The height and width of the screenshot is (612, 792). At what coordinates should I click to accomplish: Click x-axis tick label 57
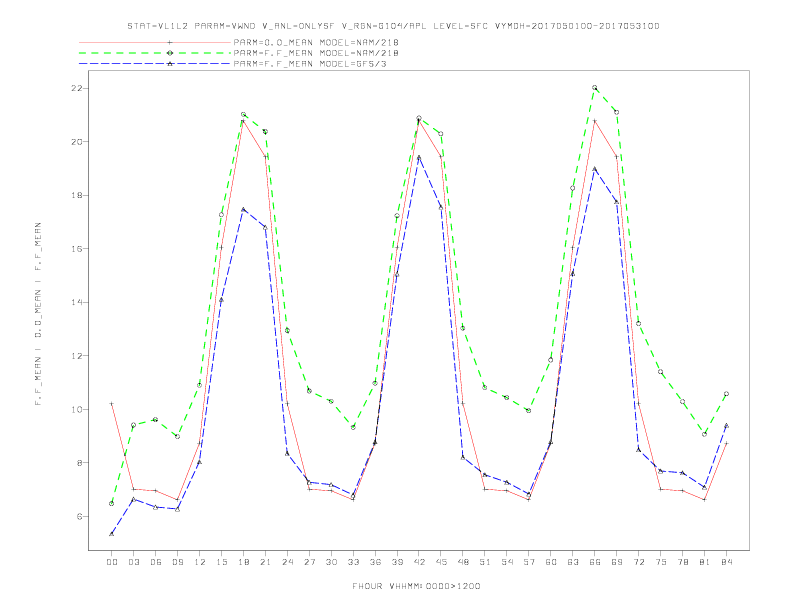click(x=529, y=562)
